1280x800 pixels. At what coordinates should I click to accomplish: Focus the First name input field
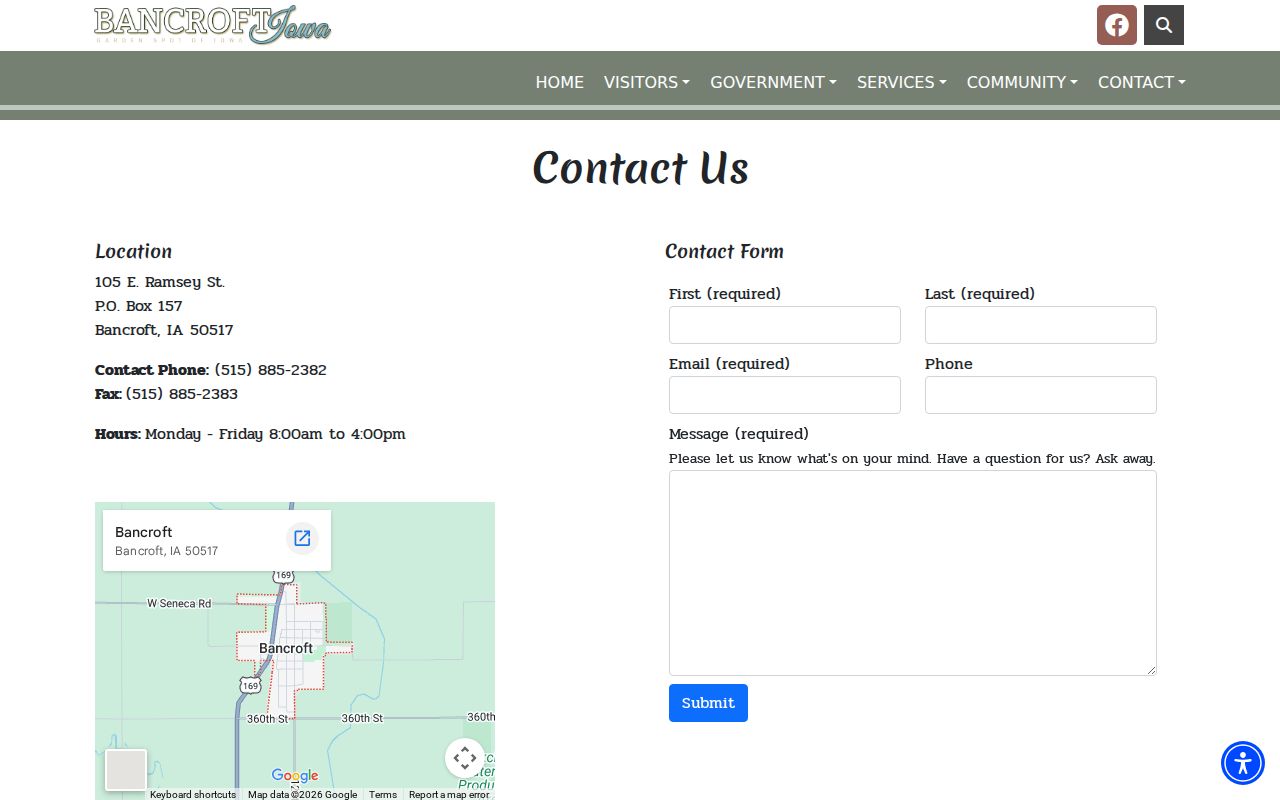coord(785,325)
